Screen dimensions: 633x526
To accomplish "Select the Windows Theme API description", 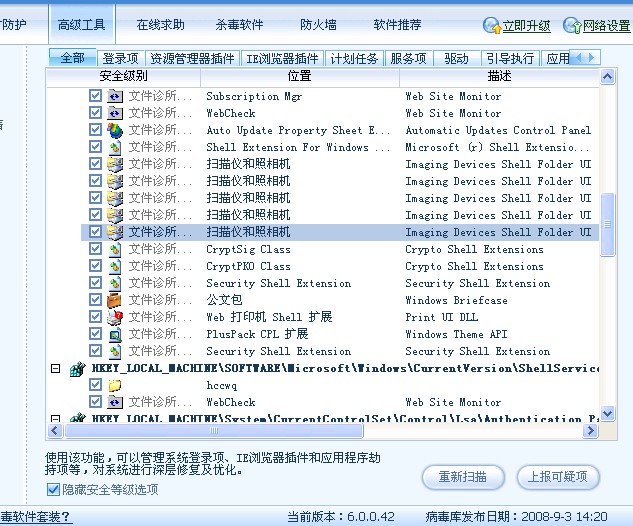I will click(456, 334).
